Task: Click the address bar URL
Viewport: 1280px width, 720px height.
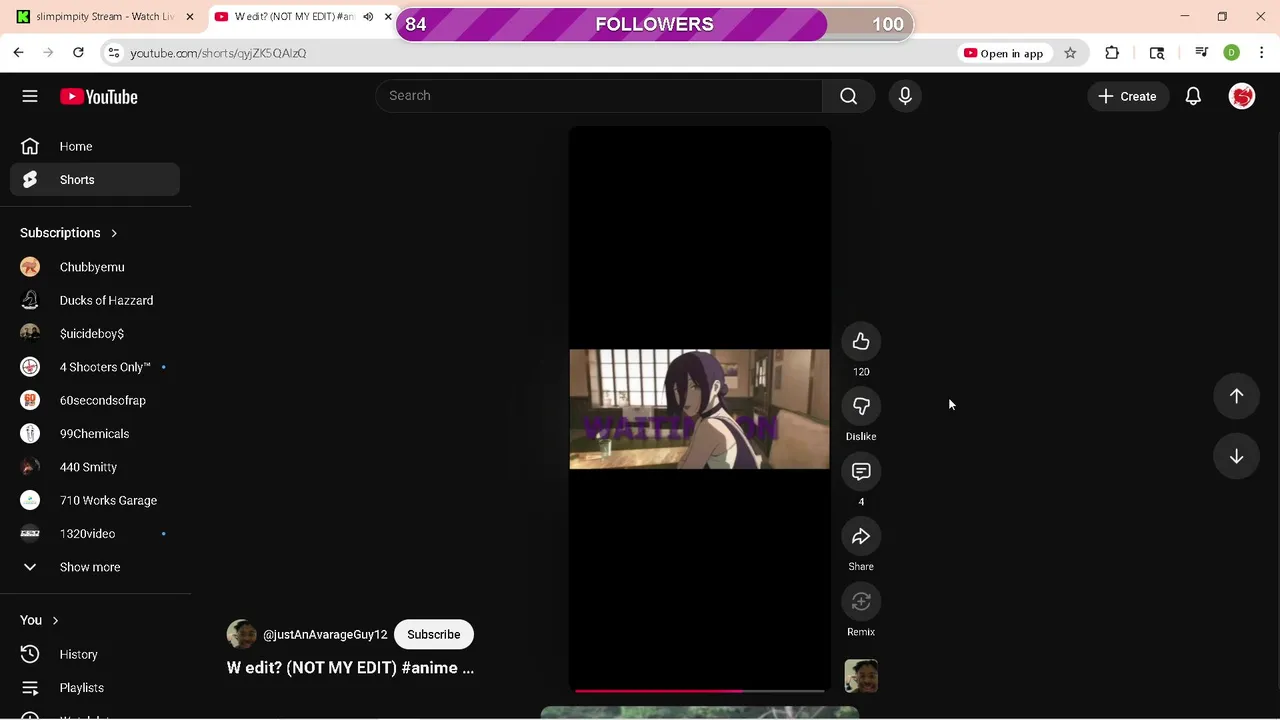Action: click(x=218, y=53)
